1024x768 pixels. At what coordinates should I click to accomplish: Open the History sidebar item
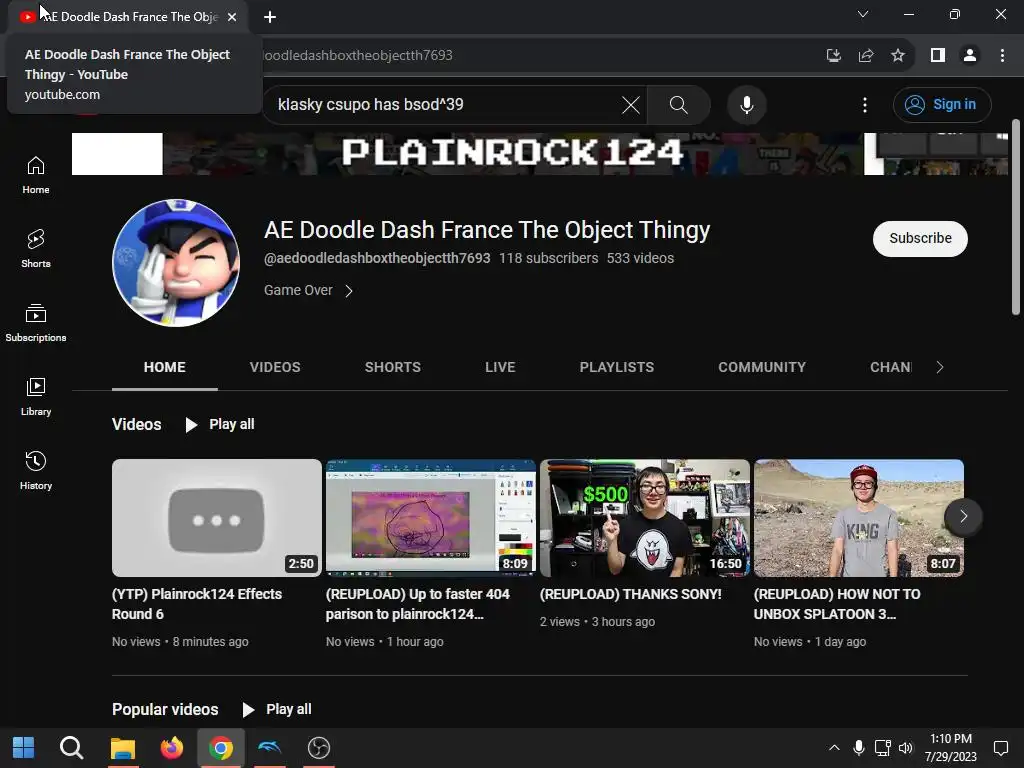click(x=35, y=470)
